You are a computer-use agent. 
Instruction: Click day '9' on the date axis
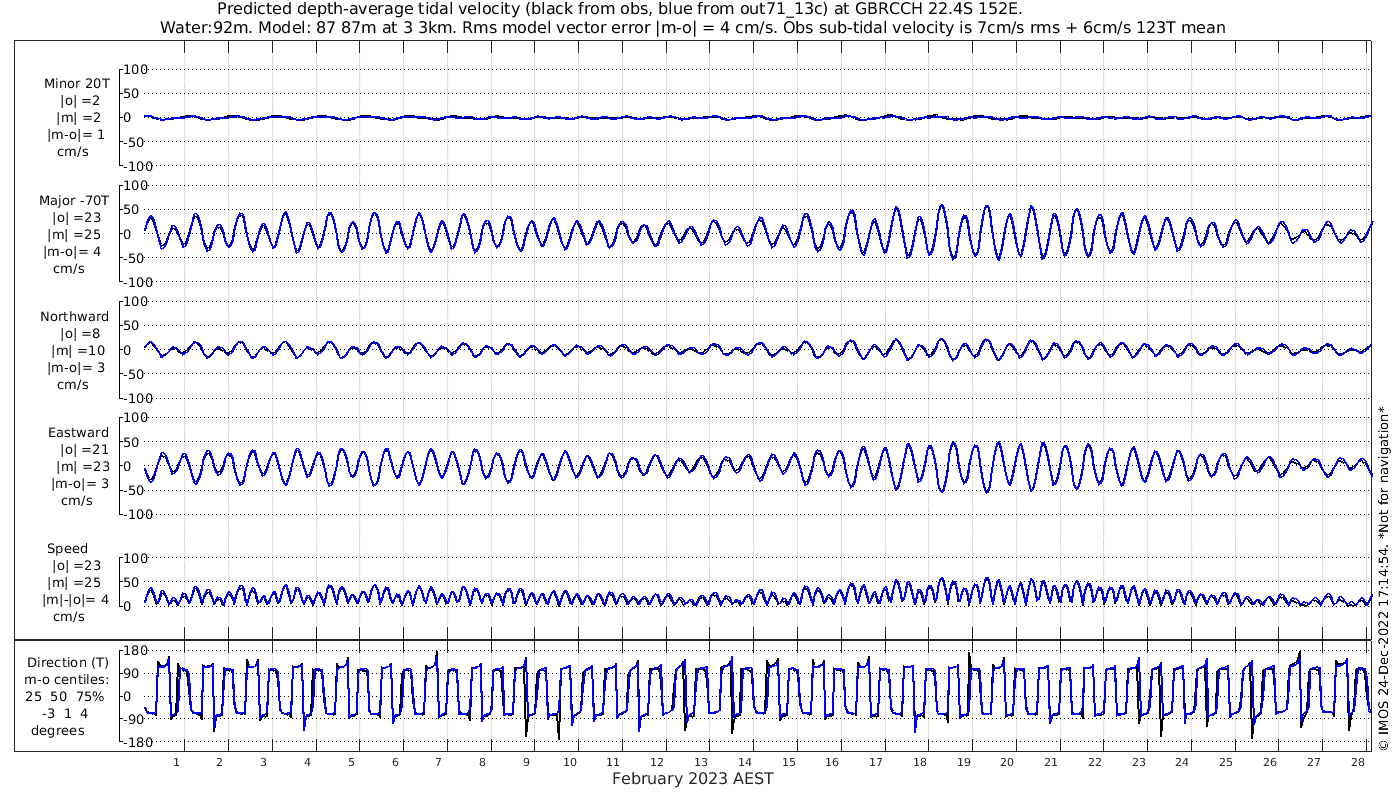coord(526,762)
